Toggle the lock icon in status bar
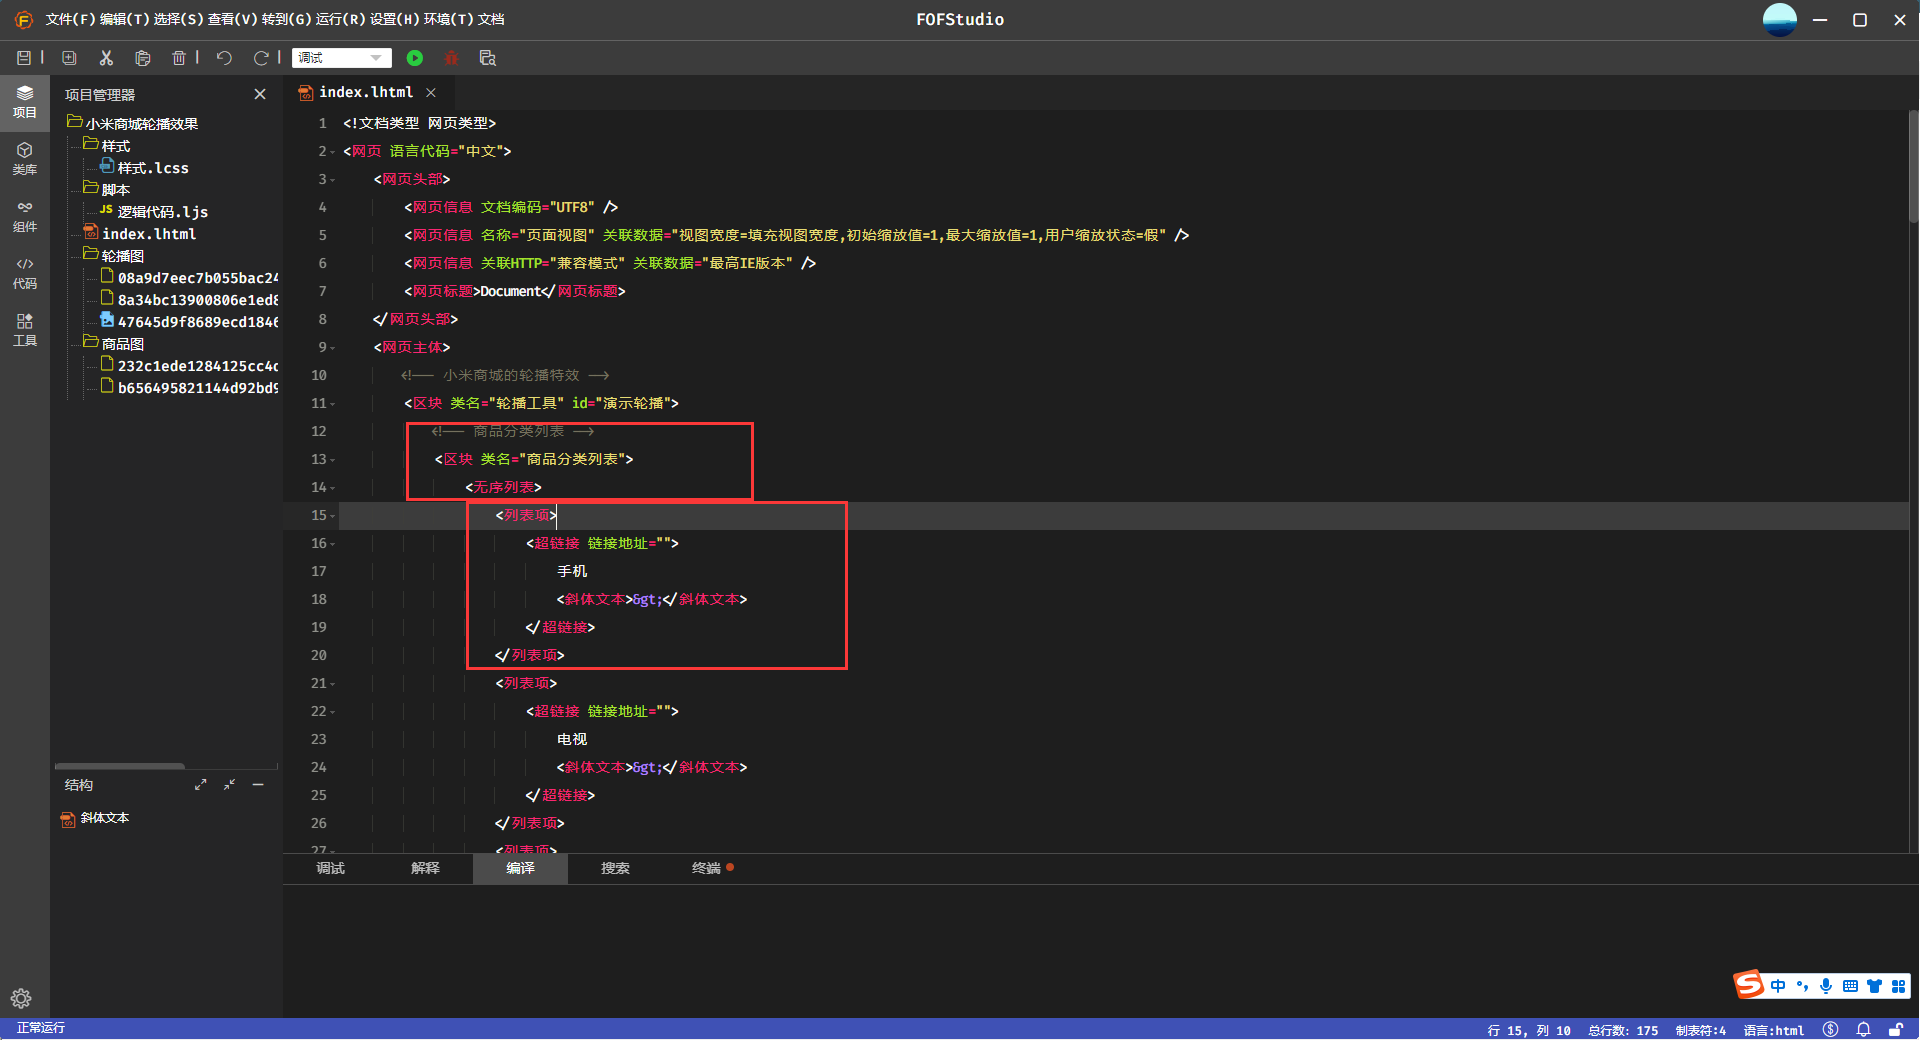 coord(1896,1029)
